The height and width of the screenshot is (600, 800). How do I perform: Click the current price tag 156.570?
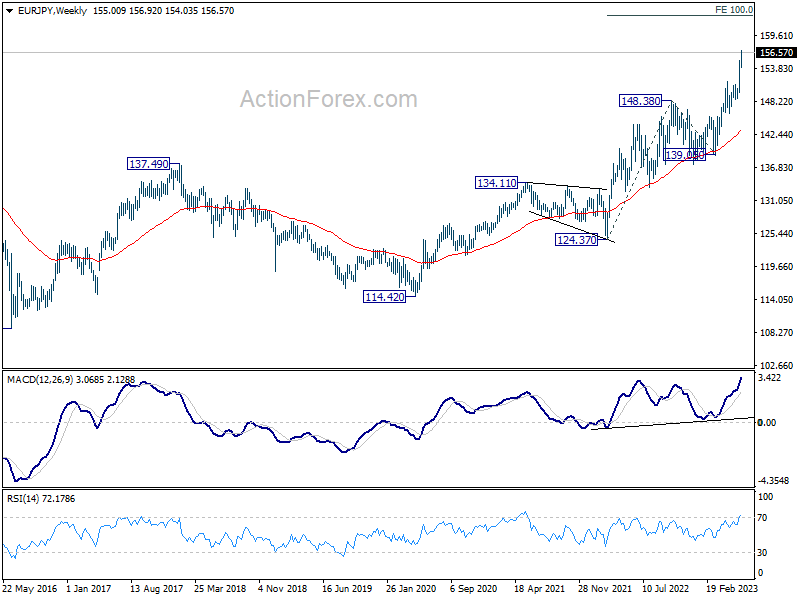(x=776, y=53)
